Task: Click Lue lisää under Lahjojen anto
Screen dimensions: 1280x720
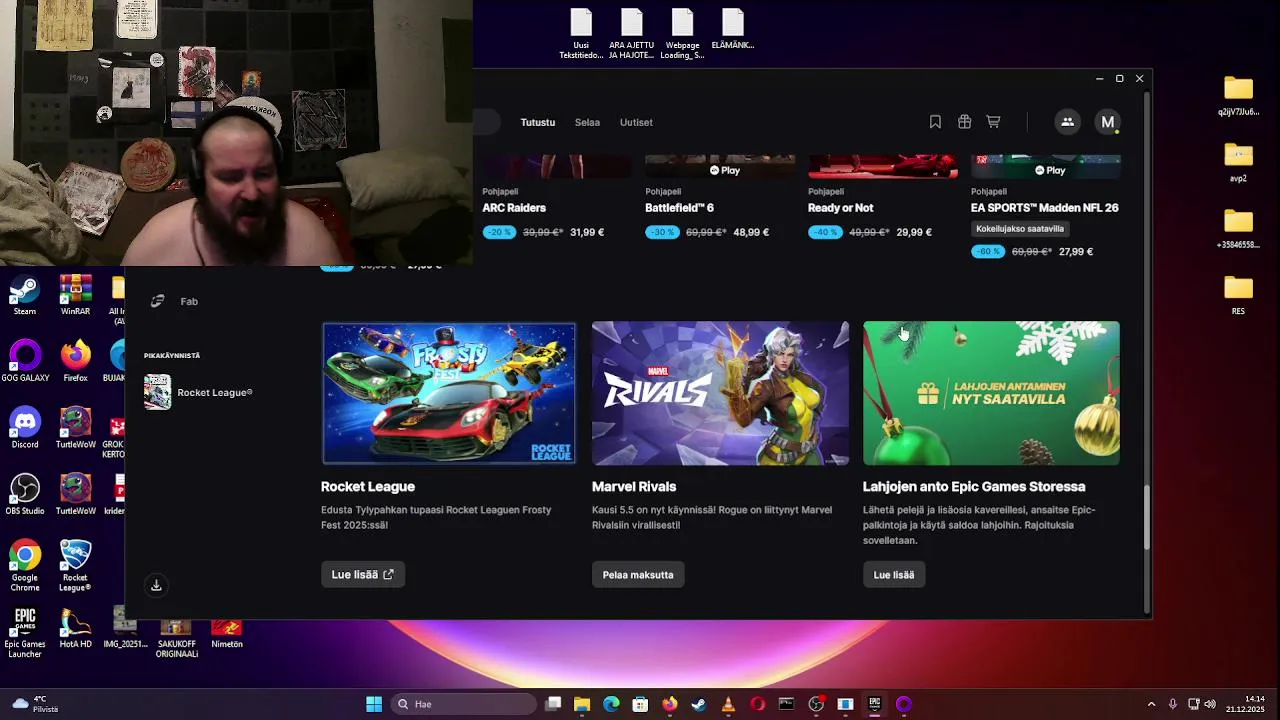Action: pyautogui.click(x=894, y=574)
